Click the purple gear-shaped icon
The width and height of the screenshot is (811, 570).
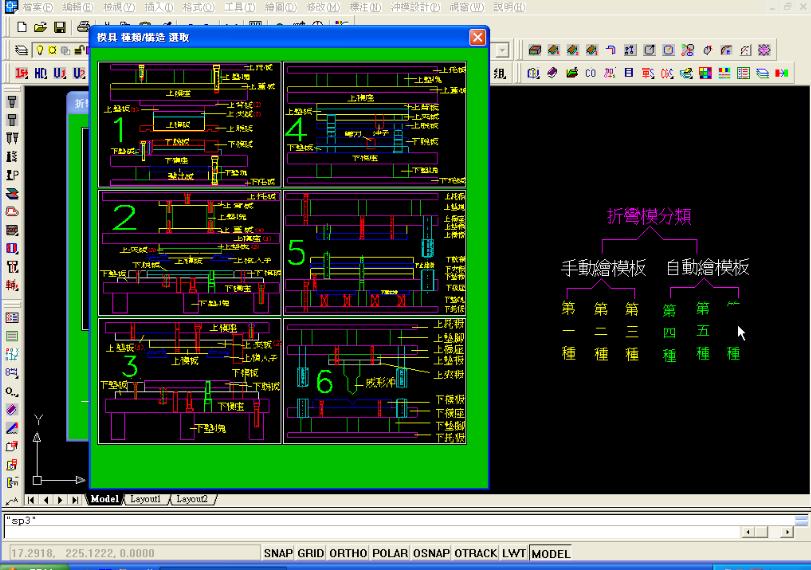pyautogui.click(x=764, y=50)
